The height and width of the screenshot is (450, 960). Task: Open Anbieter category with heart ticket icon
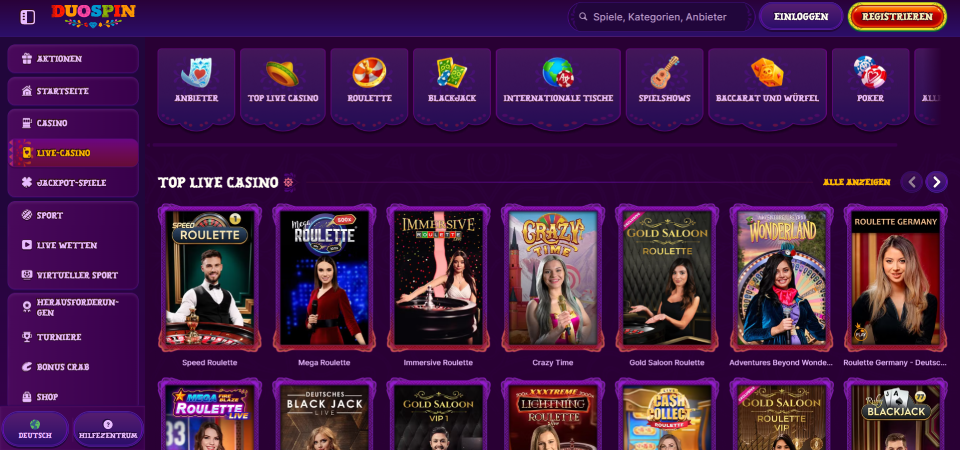coord(196,73)
